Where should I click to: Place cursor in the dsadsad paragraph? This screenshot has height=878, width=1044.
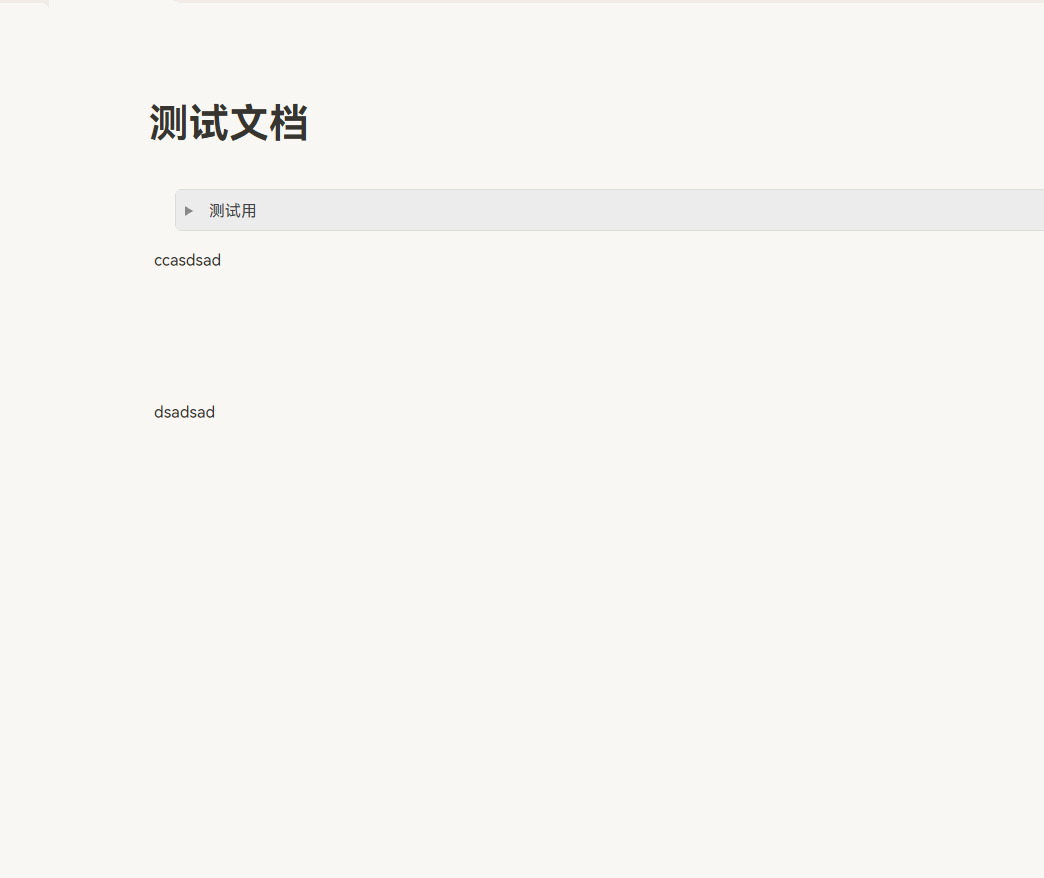184,412
